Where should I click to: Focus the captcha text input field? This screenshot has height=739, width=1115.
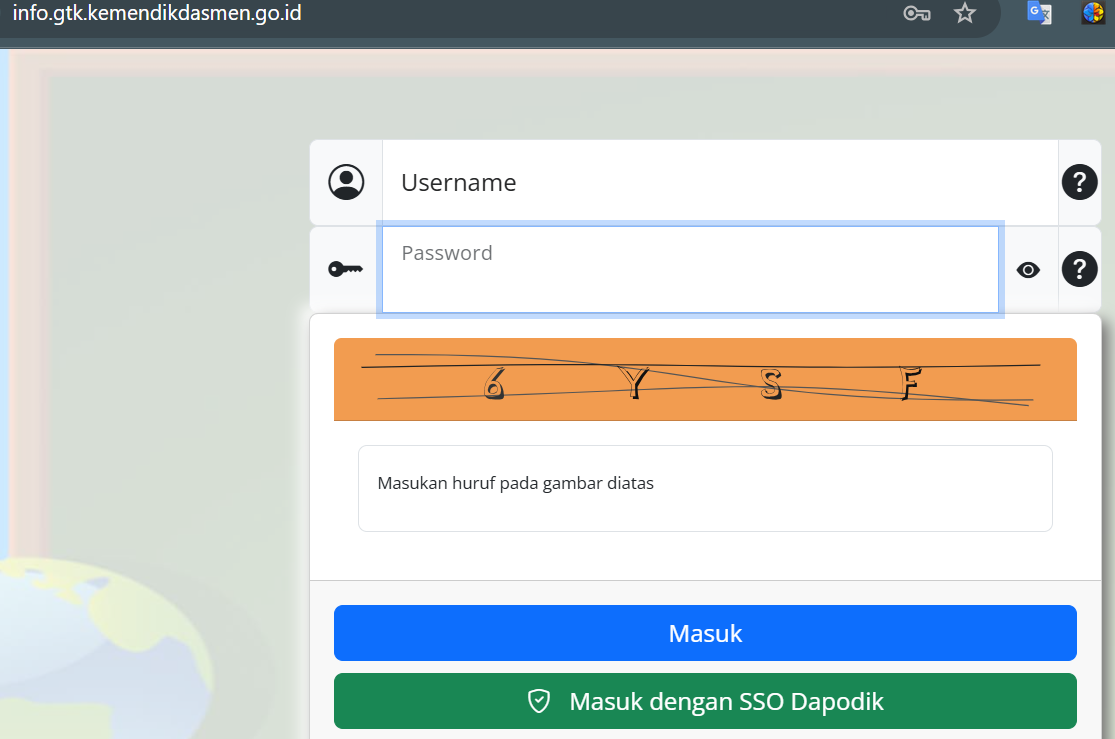pyautogui.click(x=705, y=489)
